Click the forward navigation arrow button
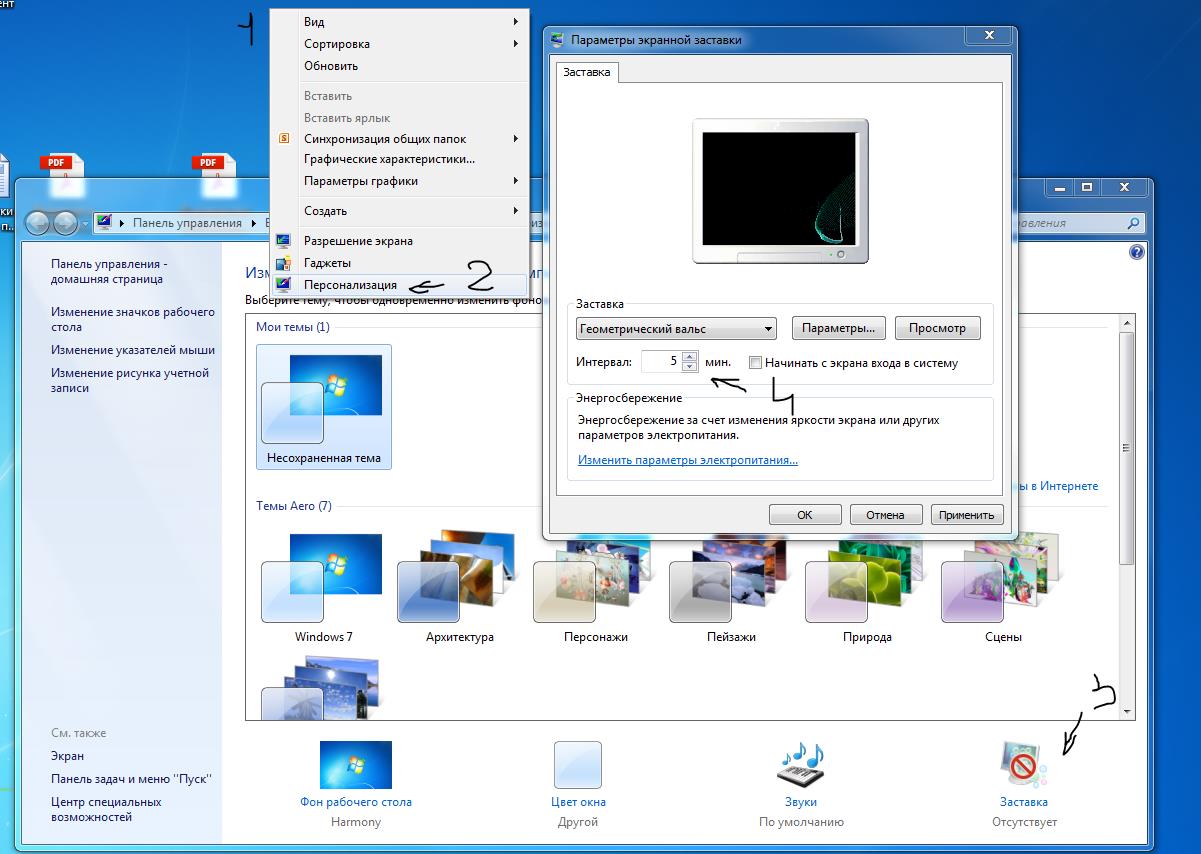 66,223
